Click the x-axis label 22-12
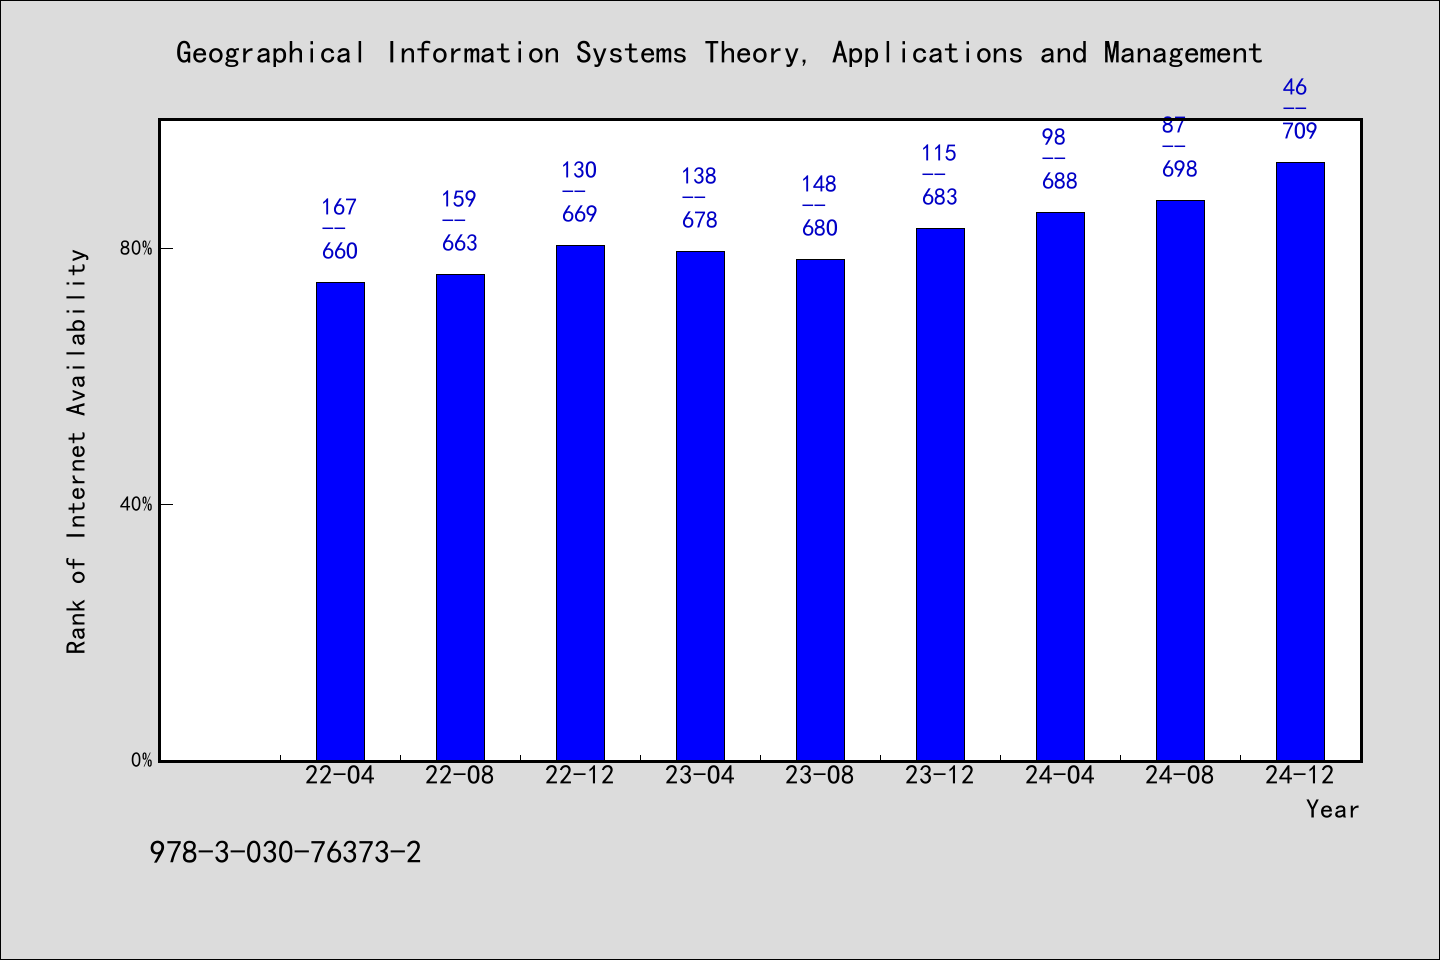1440x960 pixels. tap(580, 775)
